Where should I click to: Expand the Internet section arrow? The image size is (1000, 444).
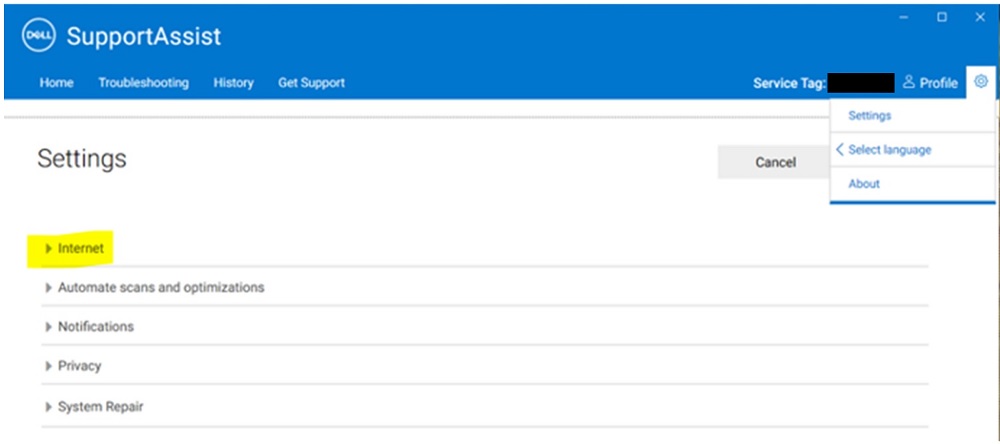(x=48, y=249)
